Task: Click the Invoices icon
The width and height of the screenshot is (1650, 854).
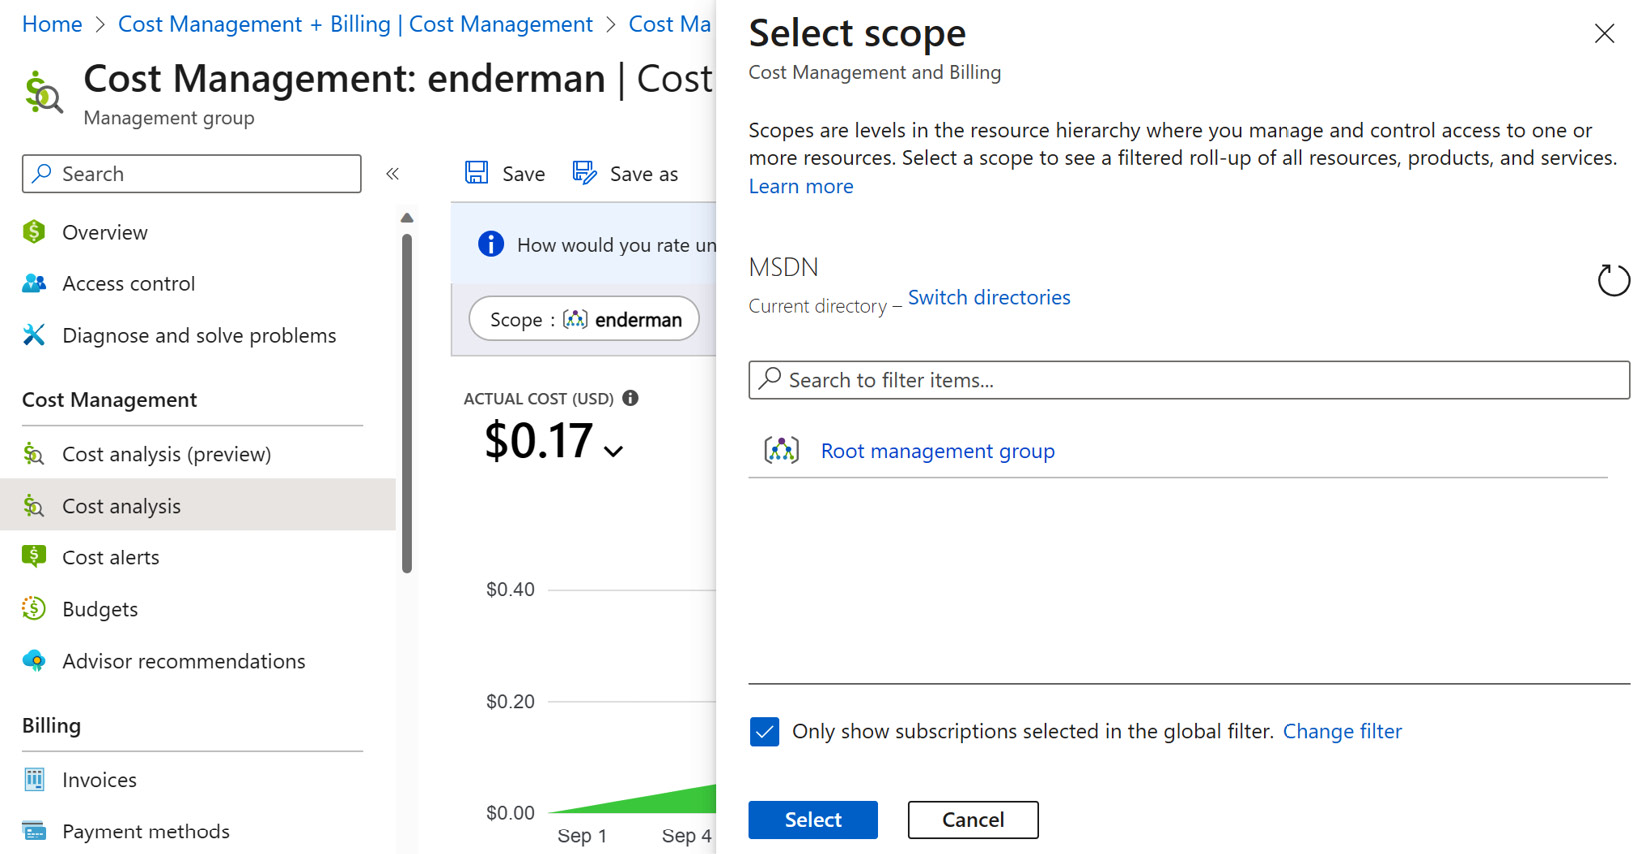Action: tap(34, 780)
